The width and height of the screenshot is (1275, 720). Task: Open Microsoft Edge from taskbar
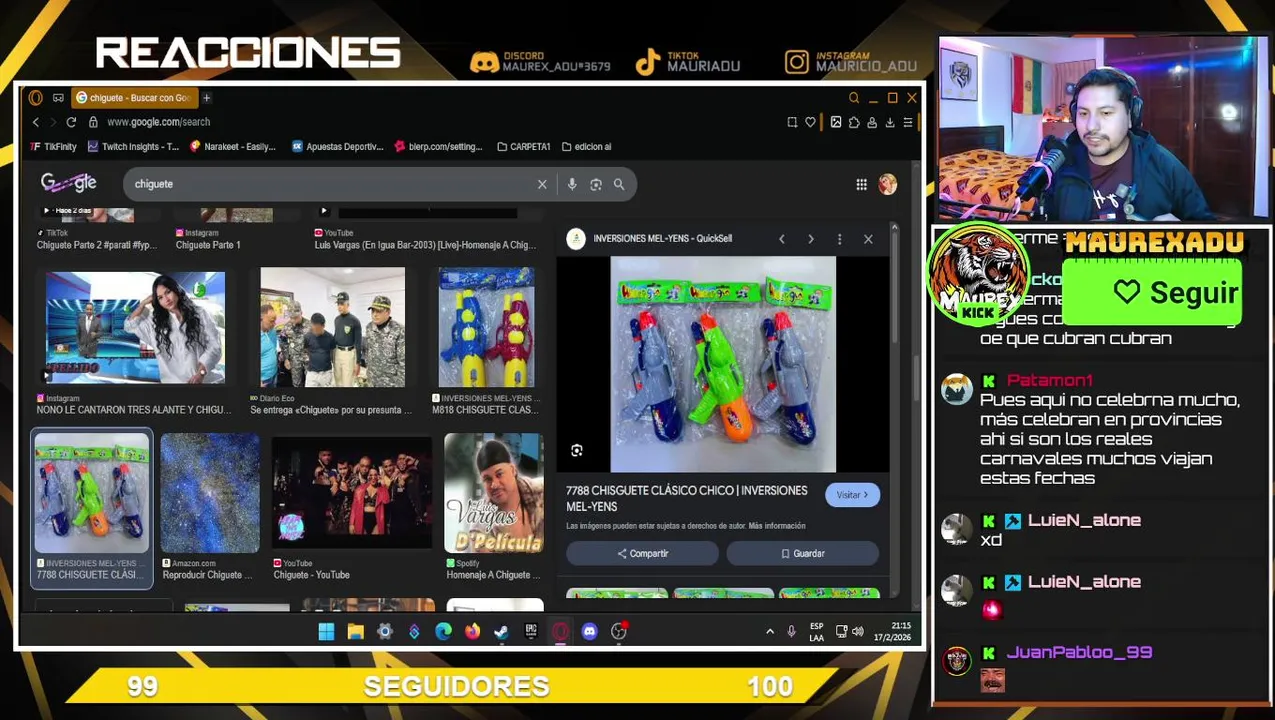[443, 631]
